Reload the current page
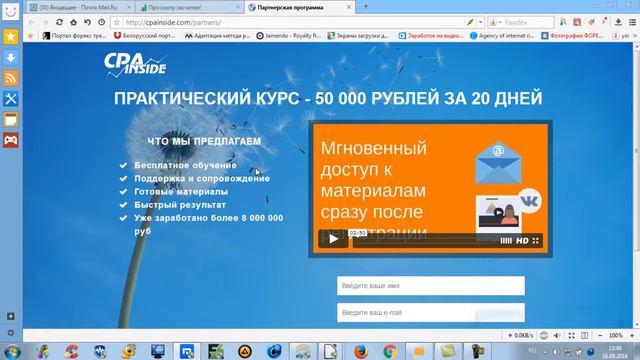The image size is (640, 360). tap(59, 22)
